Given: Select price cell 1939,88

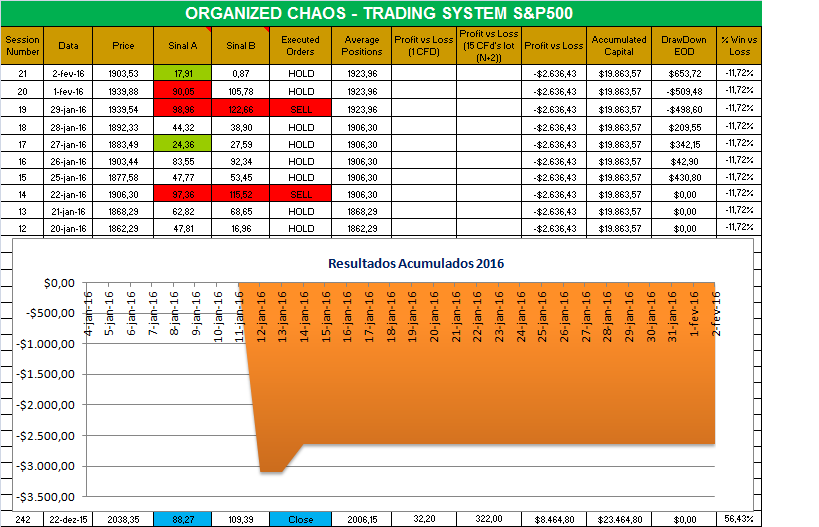Looking at the screenshot, I should (123, 91).
